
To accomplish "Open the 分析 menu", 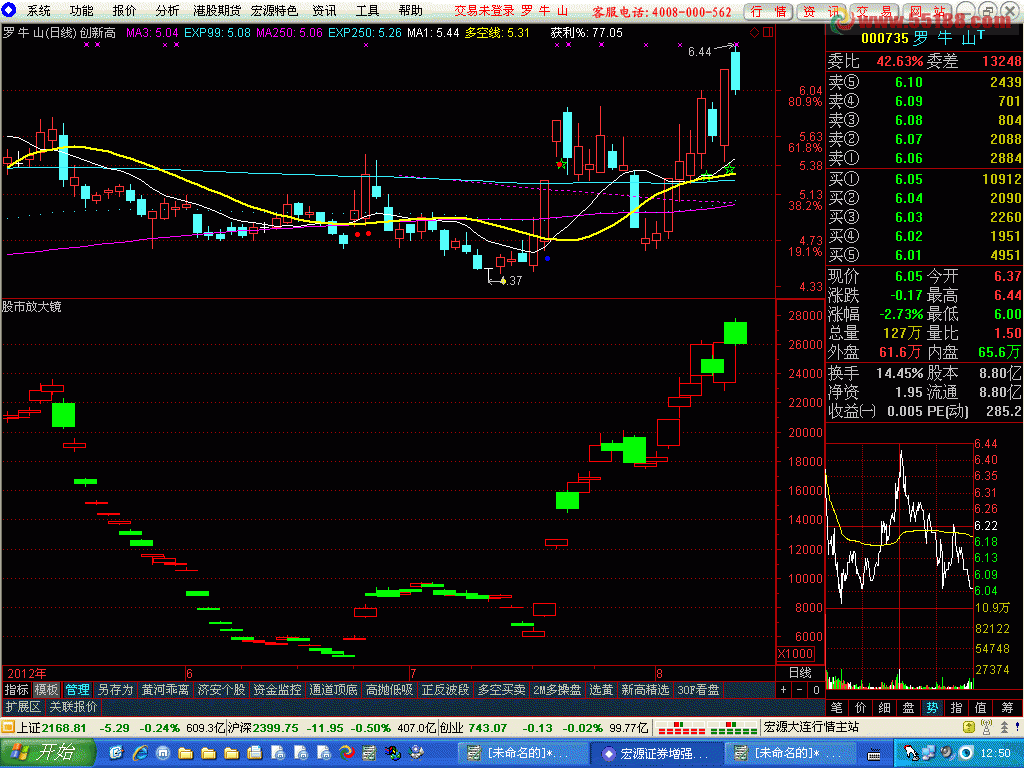I will (167, 10).
